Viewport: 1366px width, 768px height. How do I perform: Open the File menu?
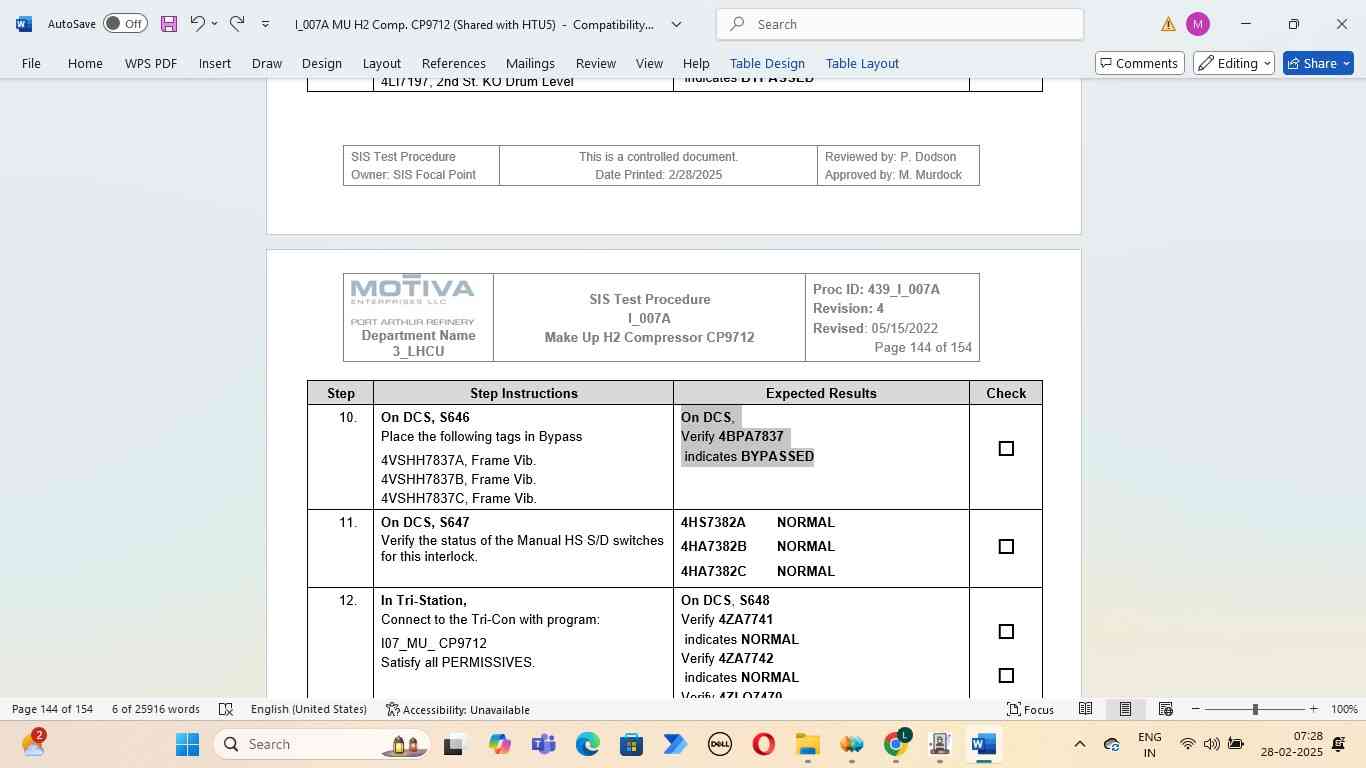coord(31,63)
